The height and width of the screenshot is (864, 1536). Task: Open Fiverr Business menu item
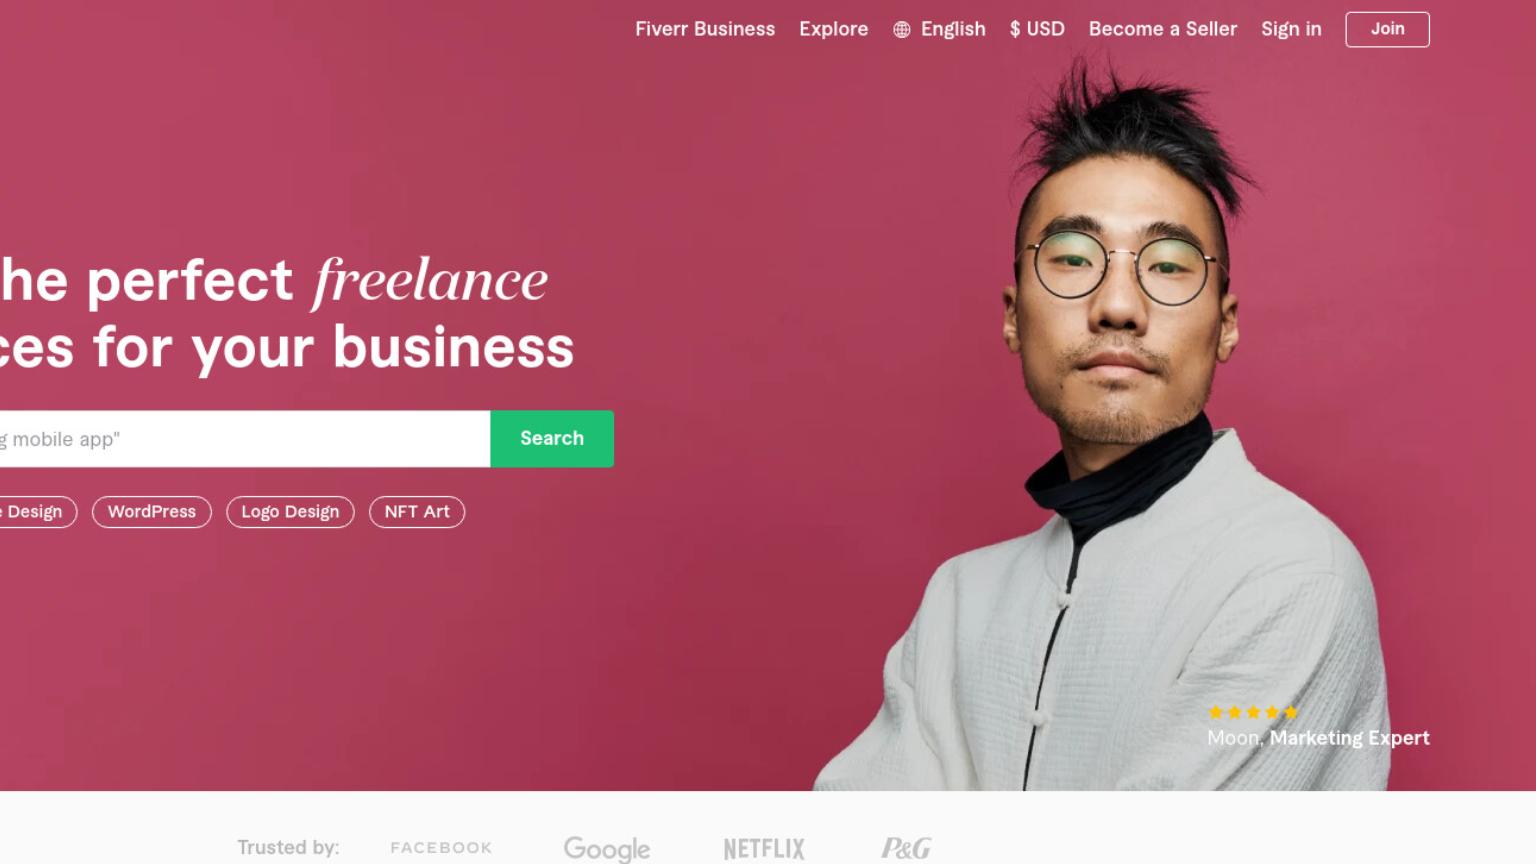click(705, 29)
